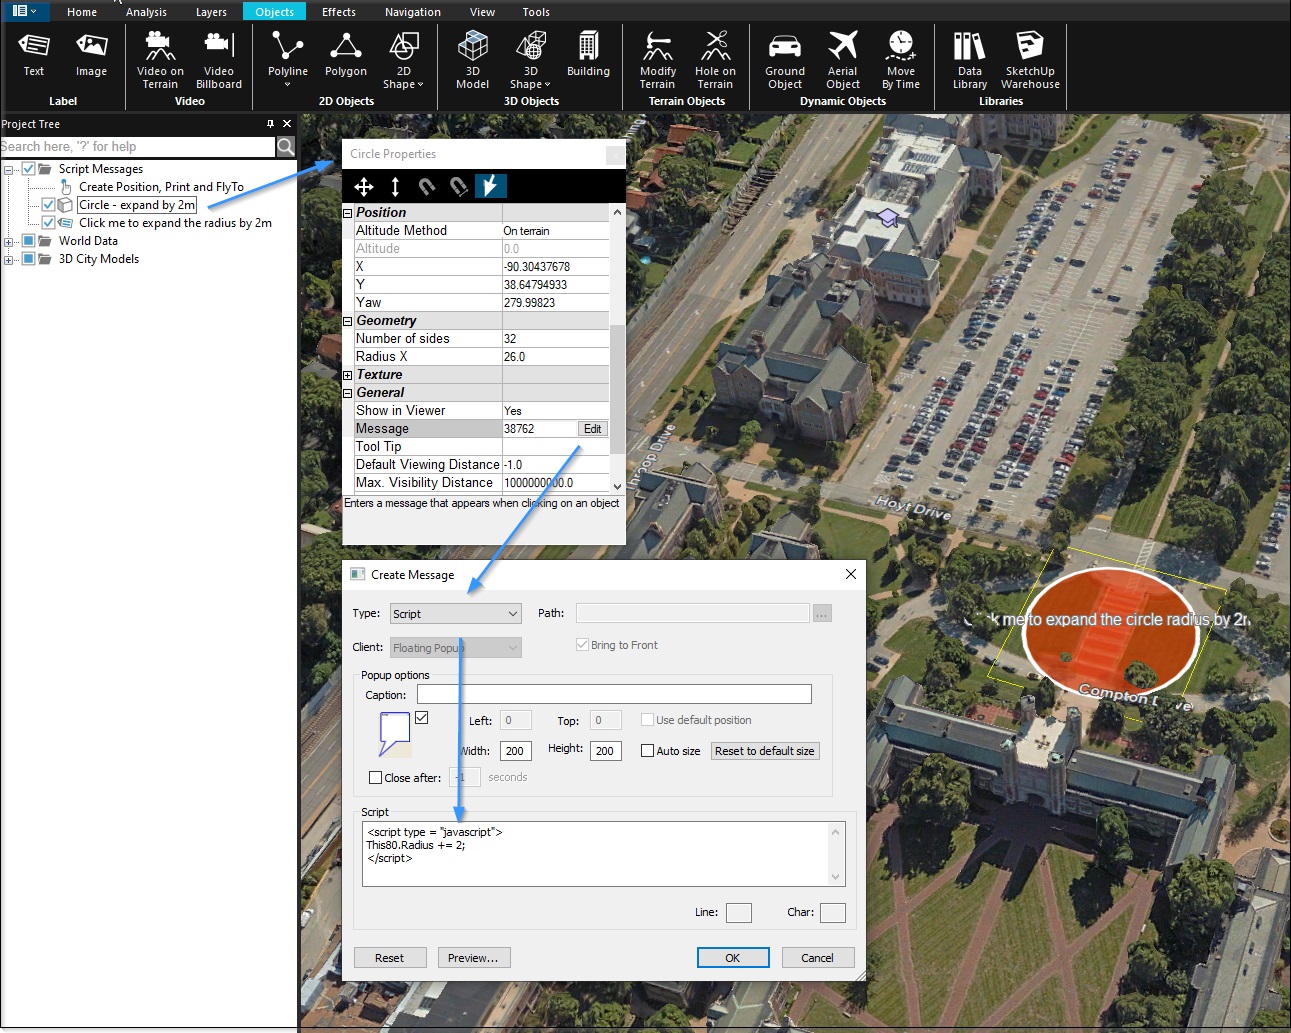
Task: Click the Reset button in Create Message
Action: pos(390,958)
